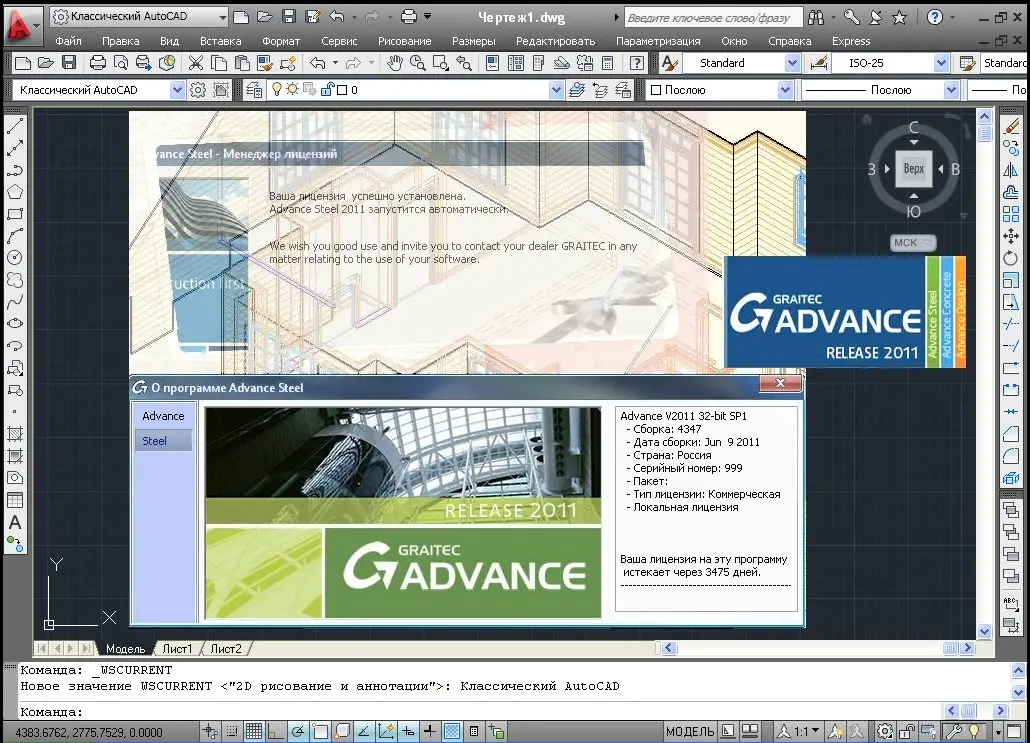The width and height of the screenshot is (1030, 743).
Task: Toggle Dynamic Input in the status bar
Action: [x=408, y=731]
